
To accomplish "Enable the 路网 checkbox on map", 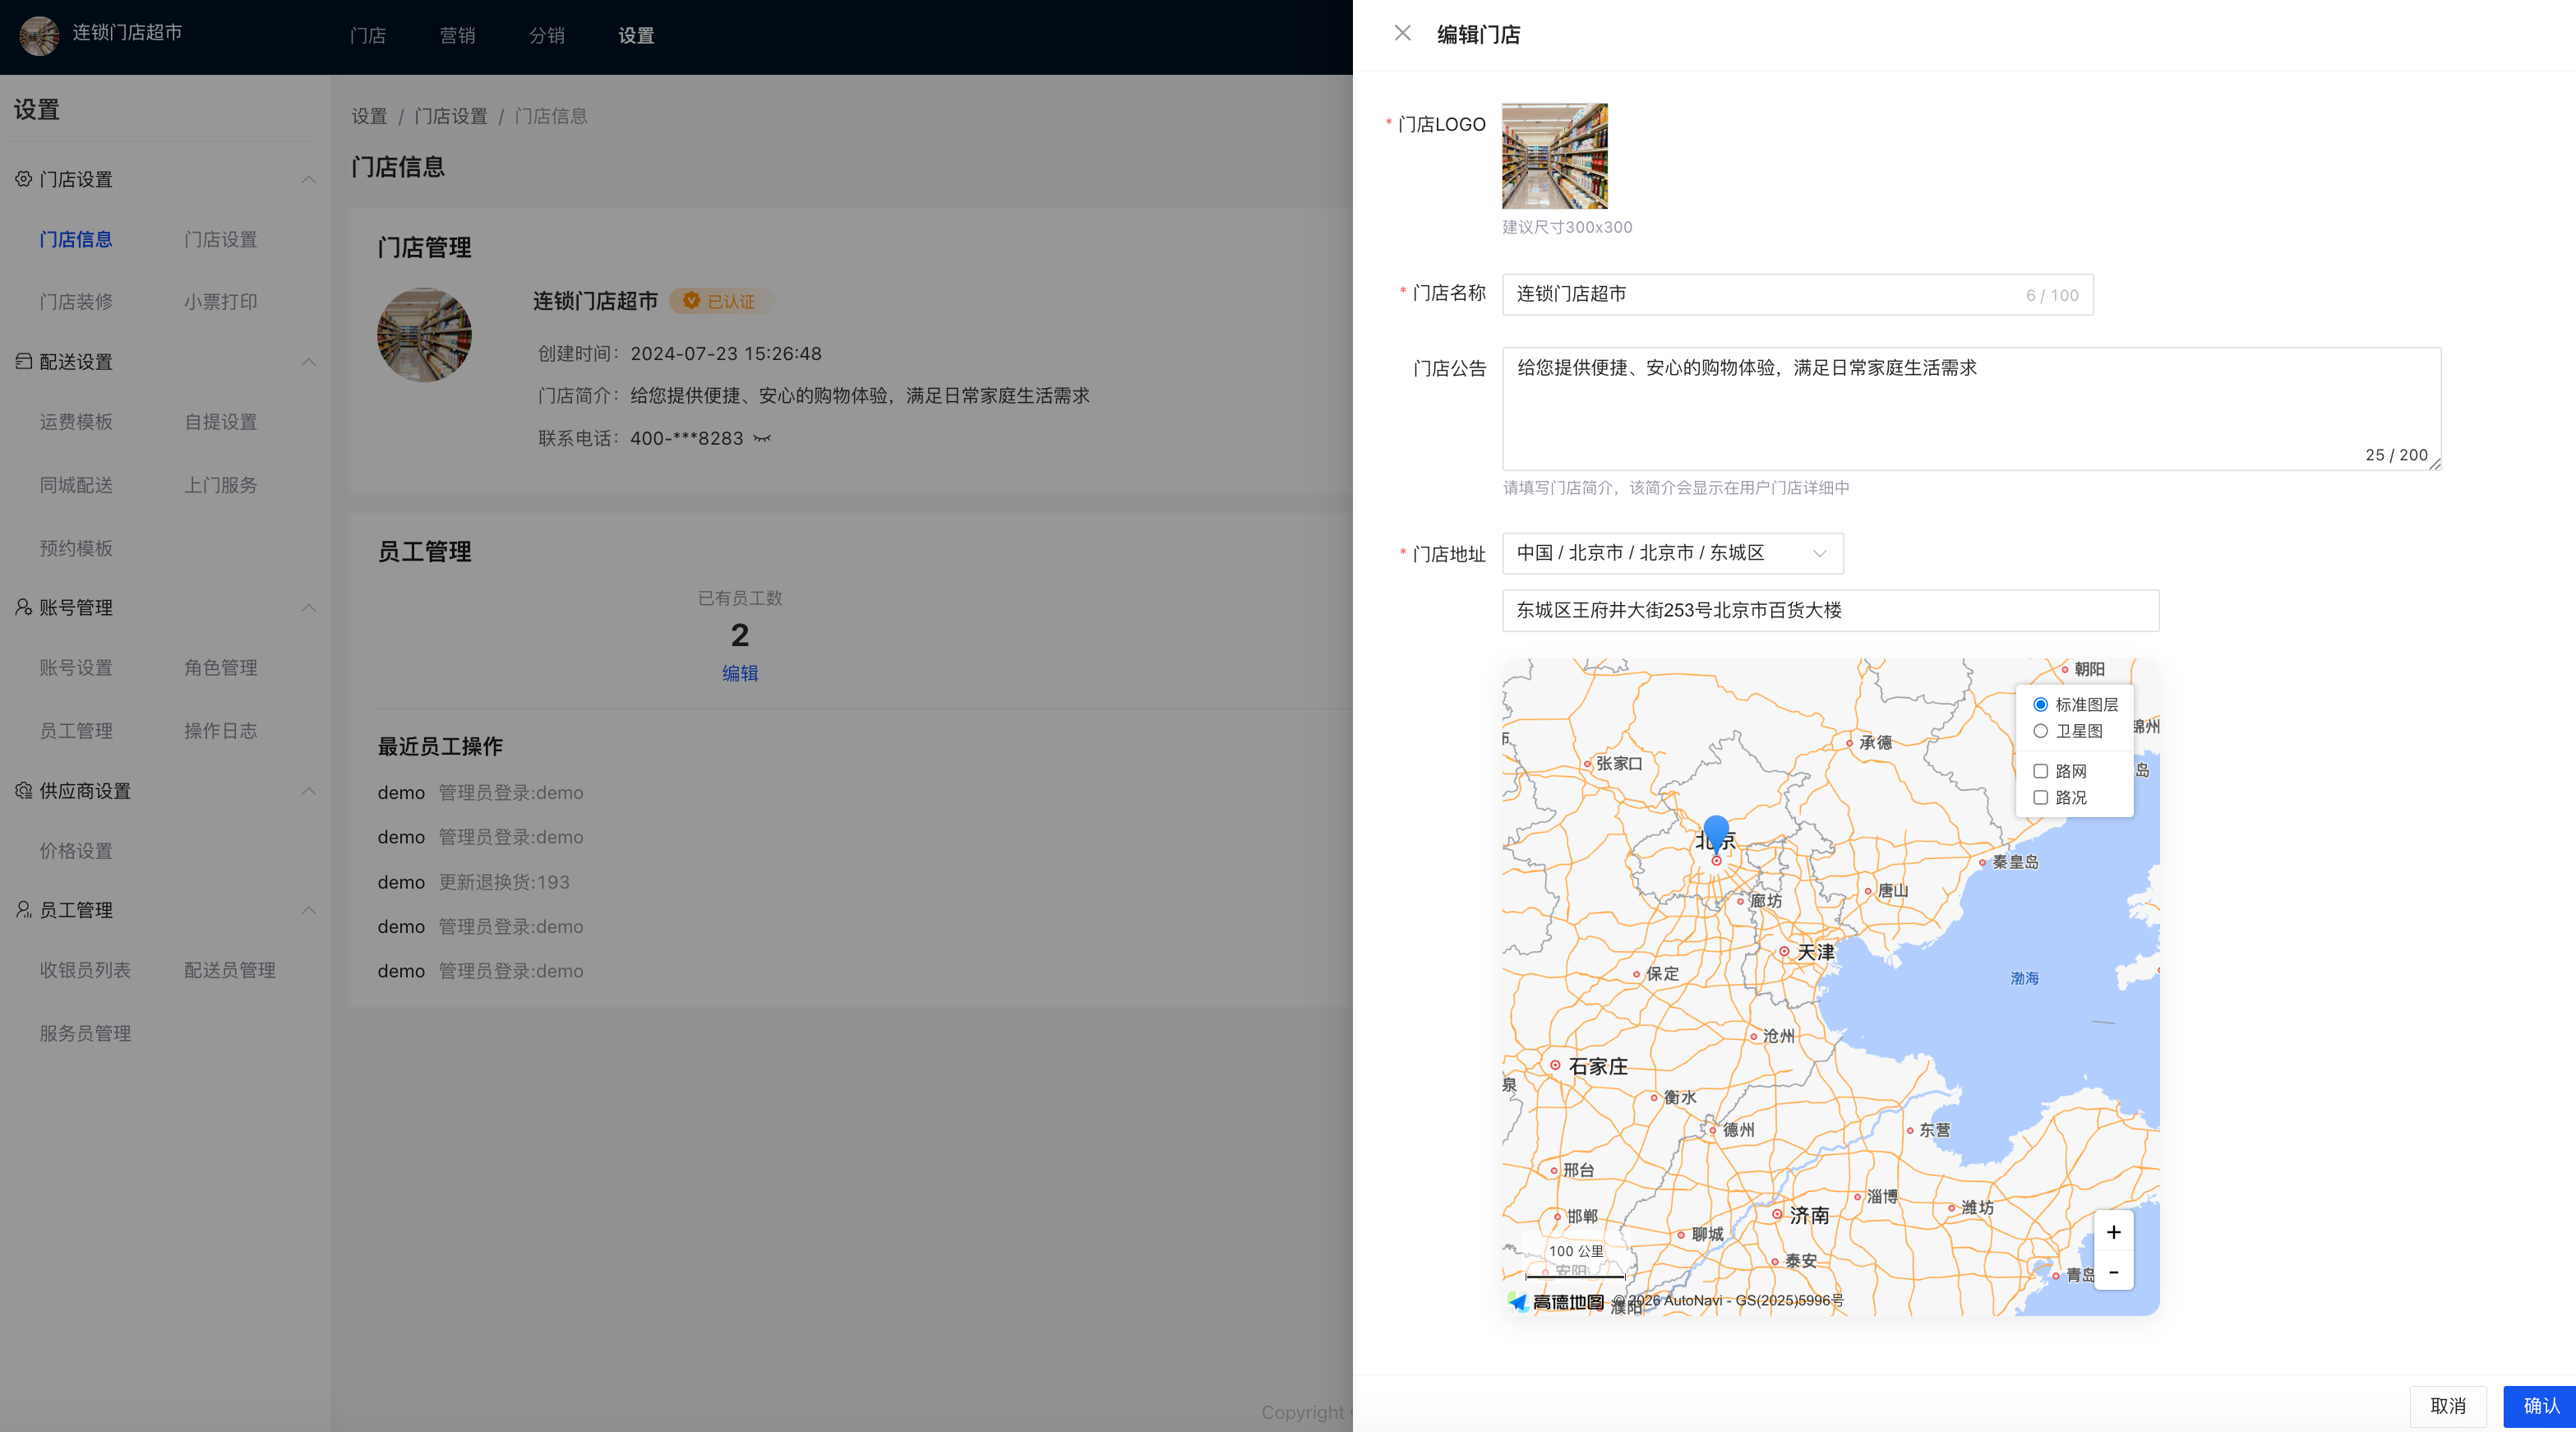I will pyautogui.click(x=2041, y=771).
